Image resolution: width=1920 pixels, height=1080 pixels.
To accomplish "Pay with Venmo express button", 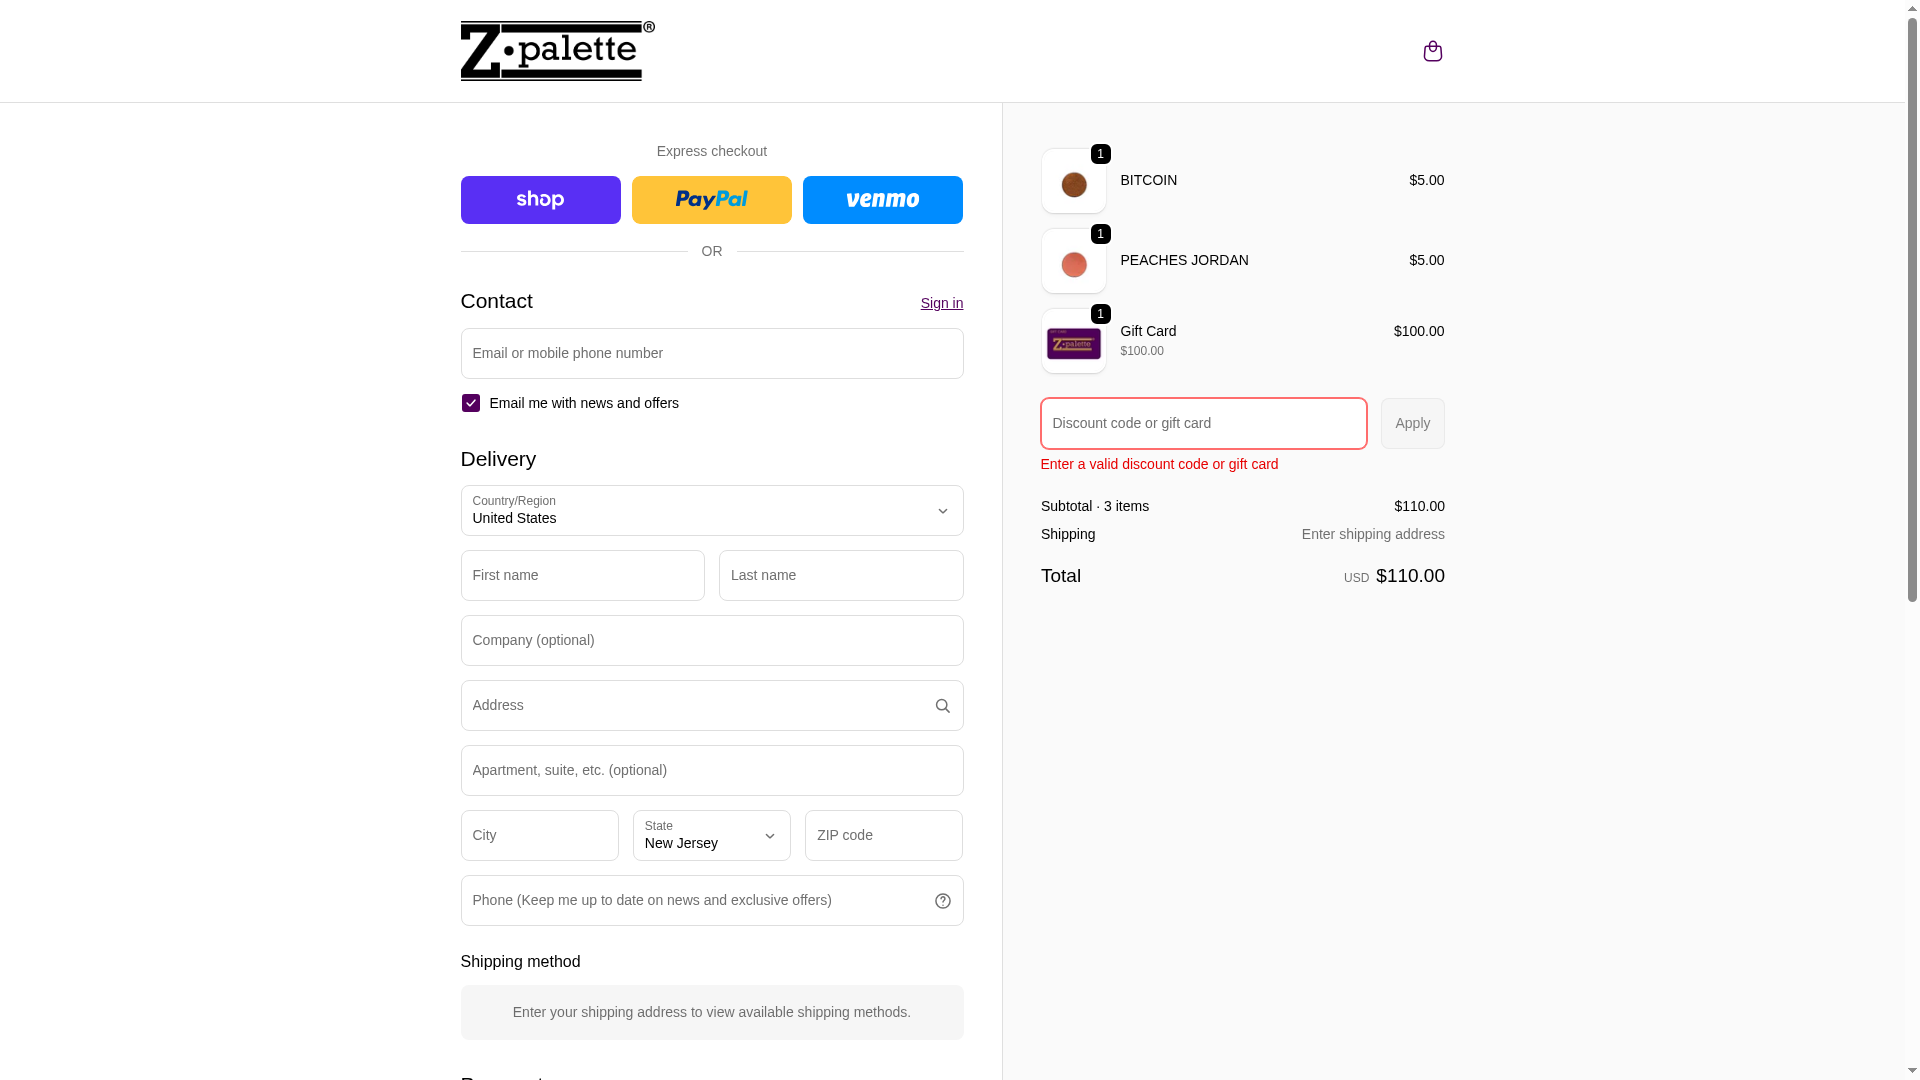I will point(882,200).
